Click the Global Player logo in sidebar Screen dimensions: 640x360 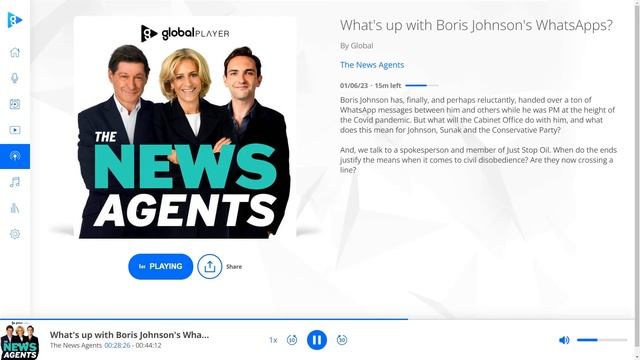(x=15, y=20)
